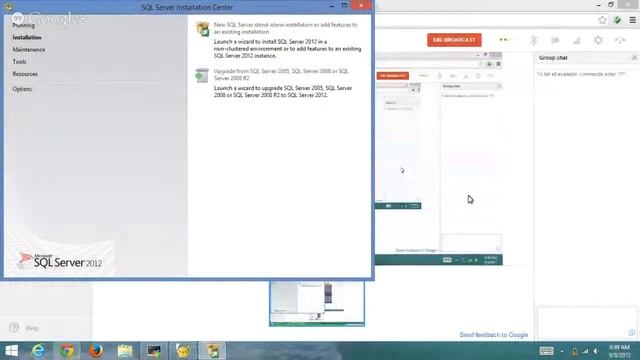This screenshot has width=640, height=360.
Task: Toggle the hangout microphone mute icon
Action: pyautogui.click(x=534, y=40)
